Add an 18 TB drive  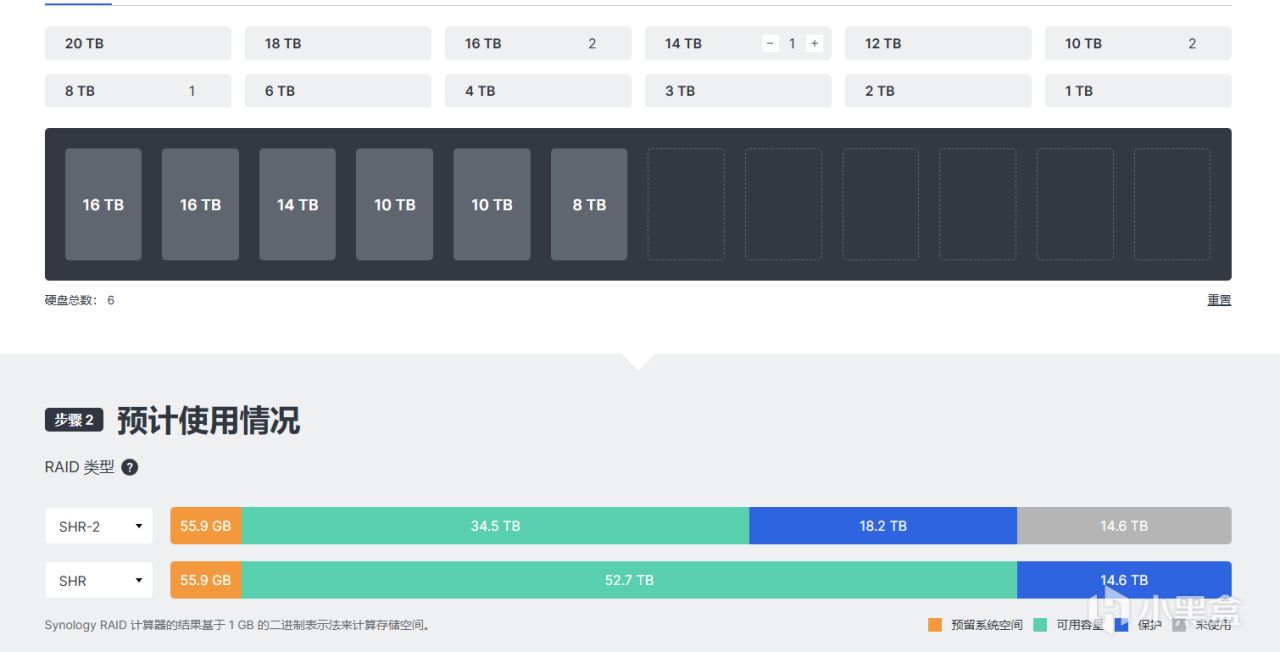click(338, 43)
